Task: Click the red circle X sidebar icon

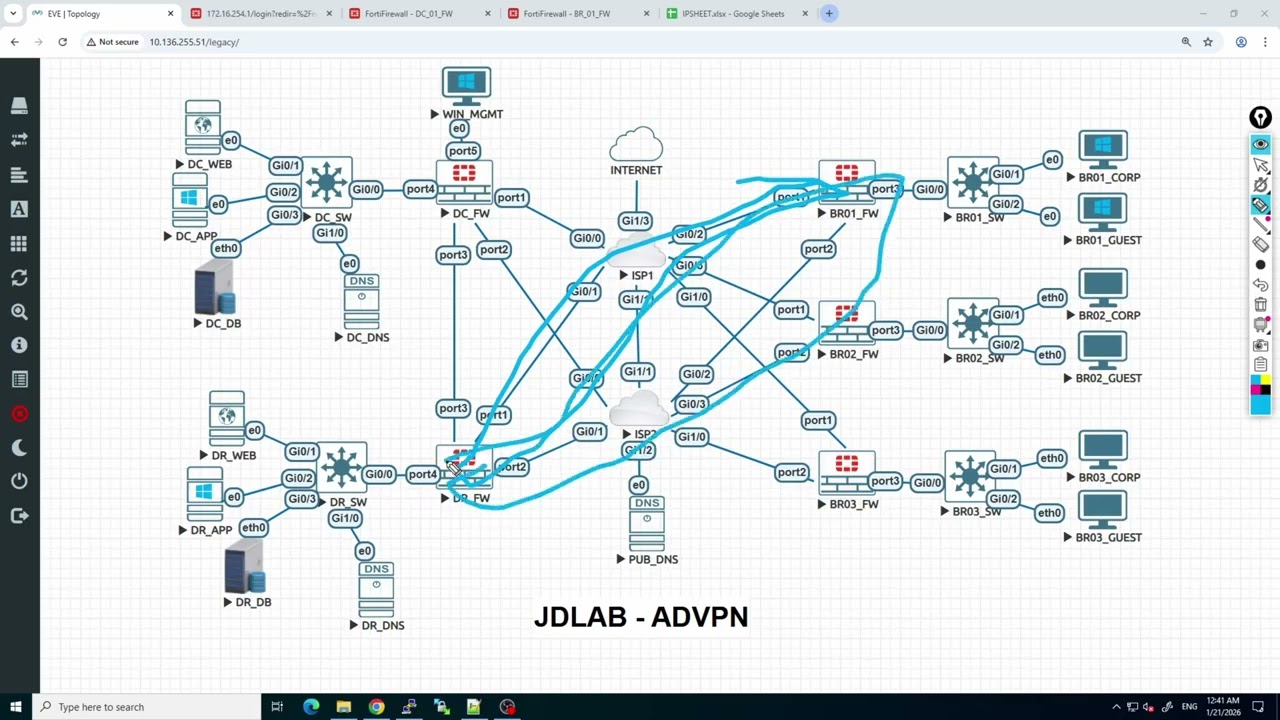Action: point(19,413)
